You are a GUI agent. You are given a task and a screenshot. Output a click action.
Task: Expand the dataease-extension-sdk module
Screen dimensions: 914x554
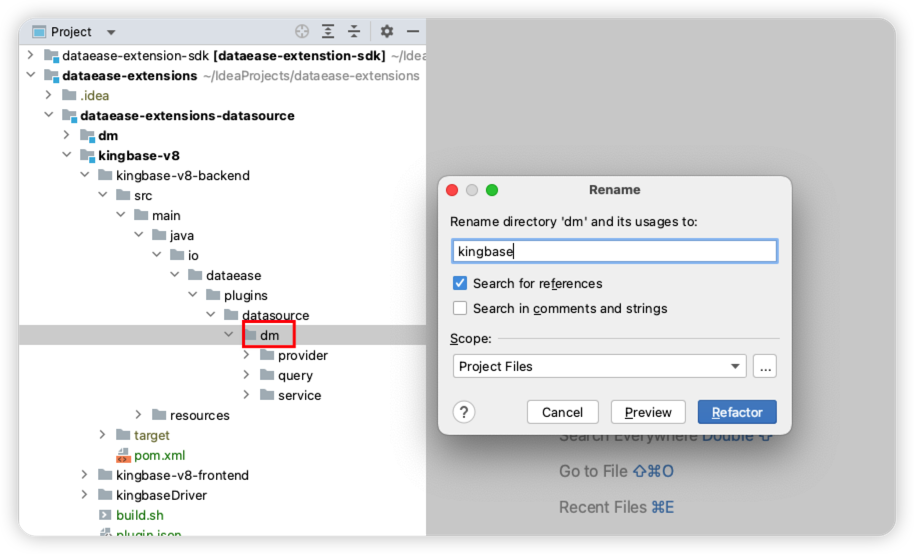(x=30, y=55)
